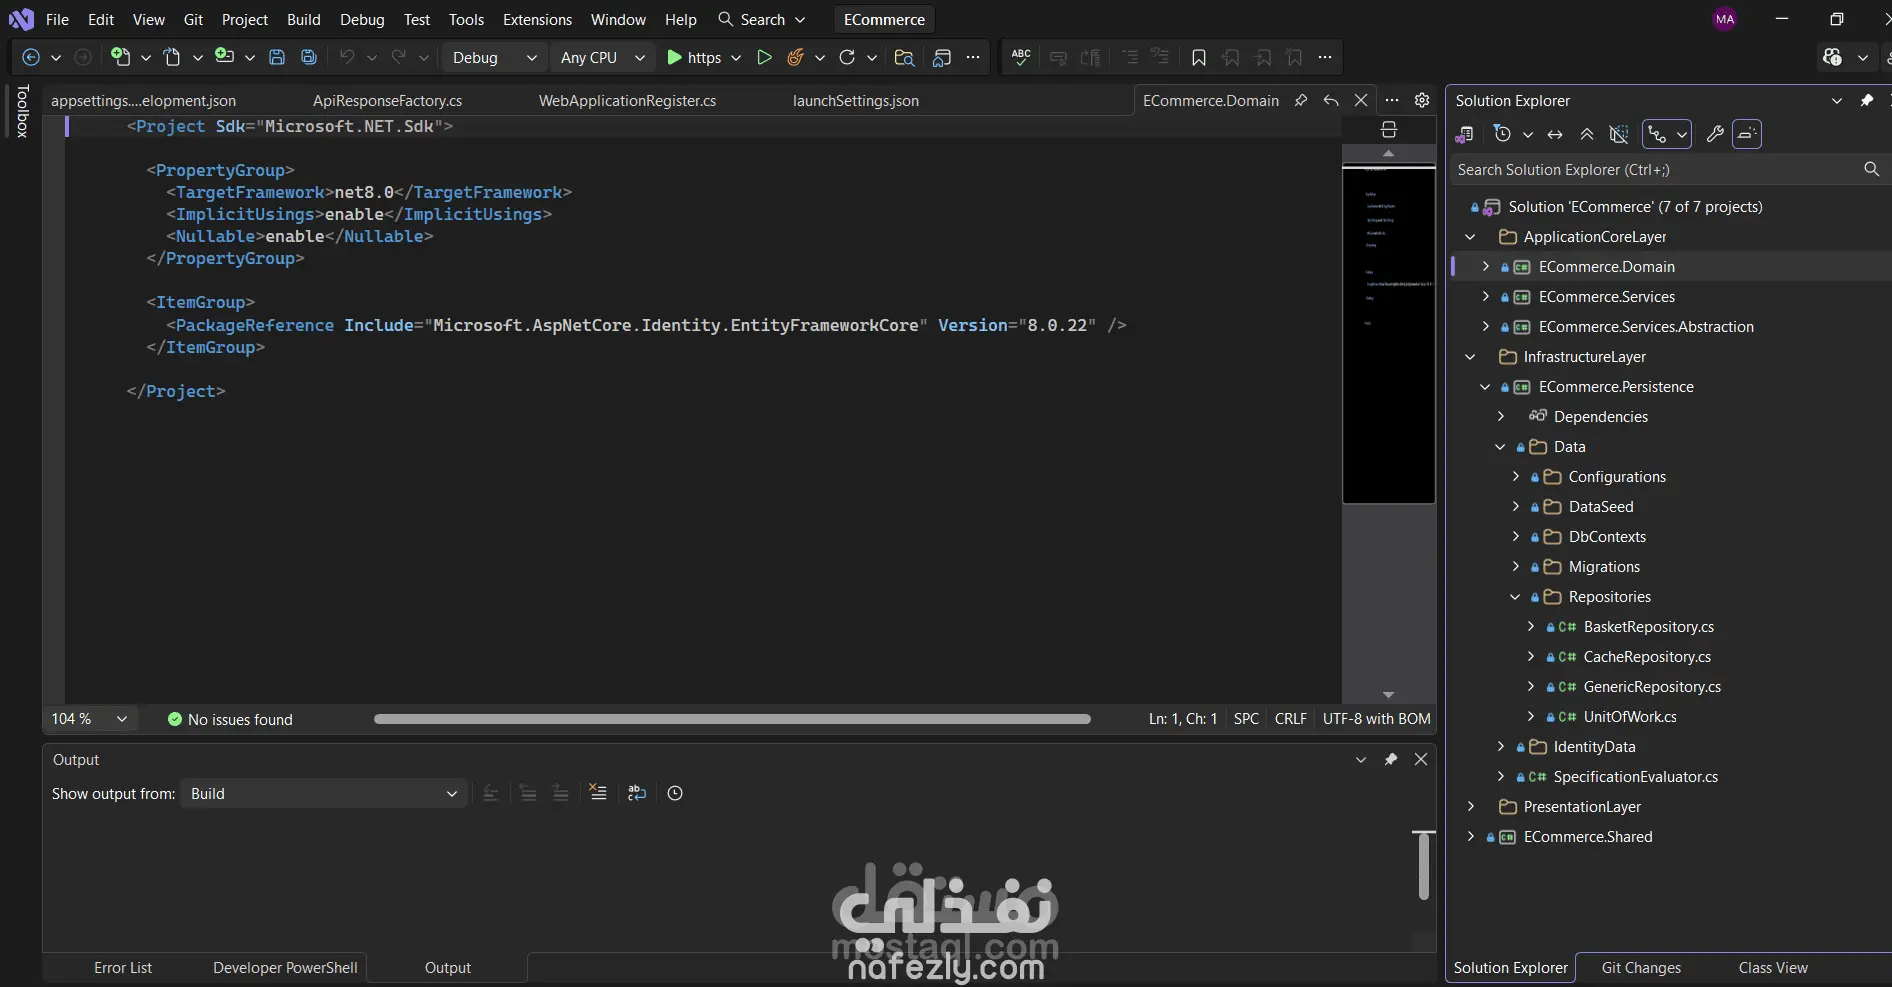1892x987 pixels.
Task: Collapse the Repositories folder
Action: point(1515,597)
